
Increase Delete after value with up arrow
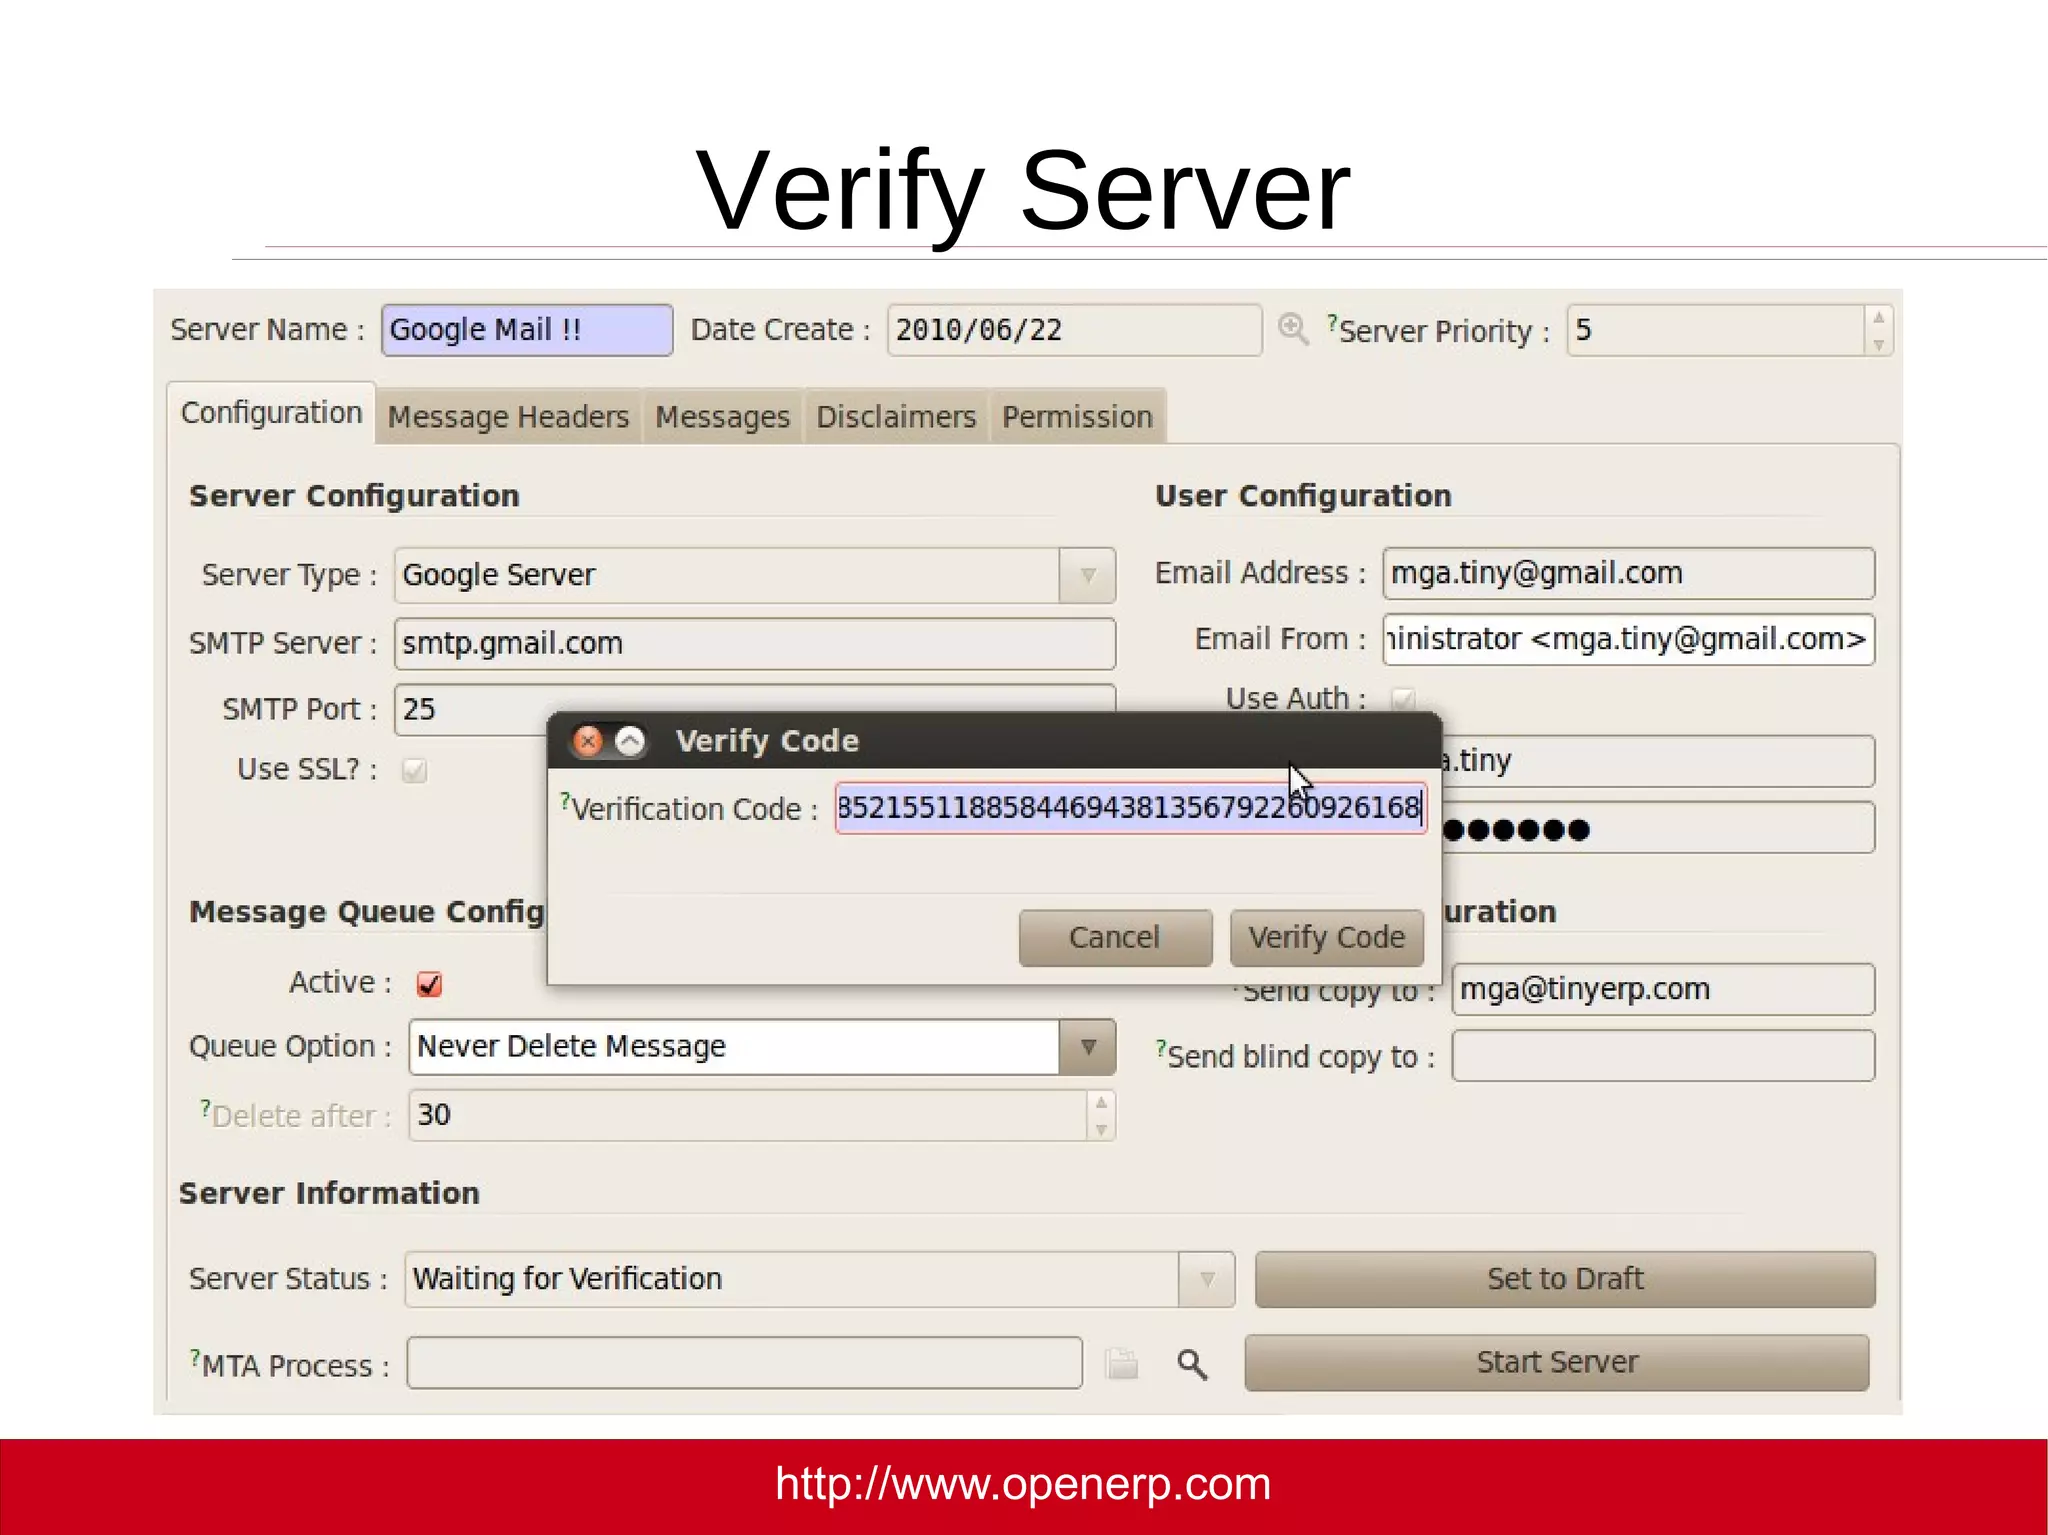tap(1101, 1102)
